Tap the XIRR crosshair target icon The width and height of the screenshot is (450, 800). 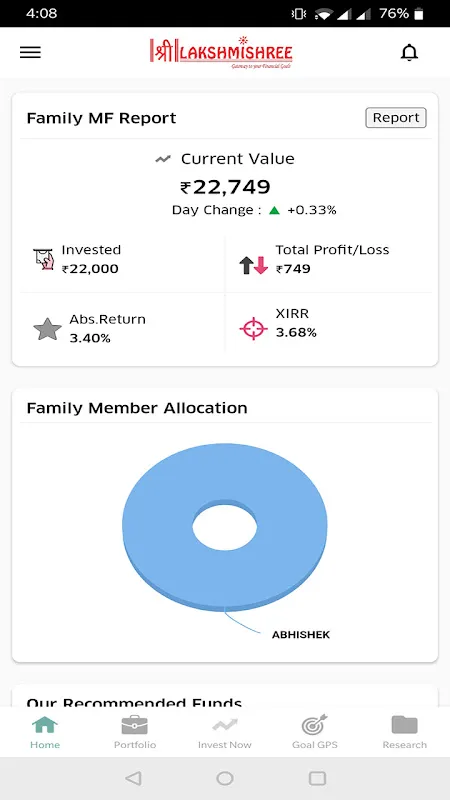pyautogui.click(x=254, y=329)
